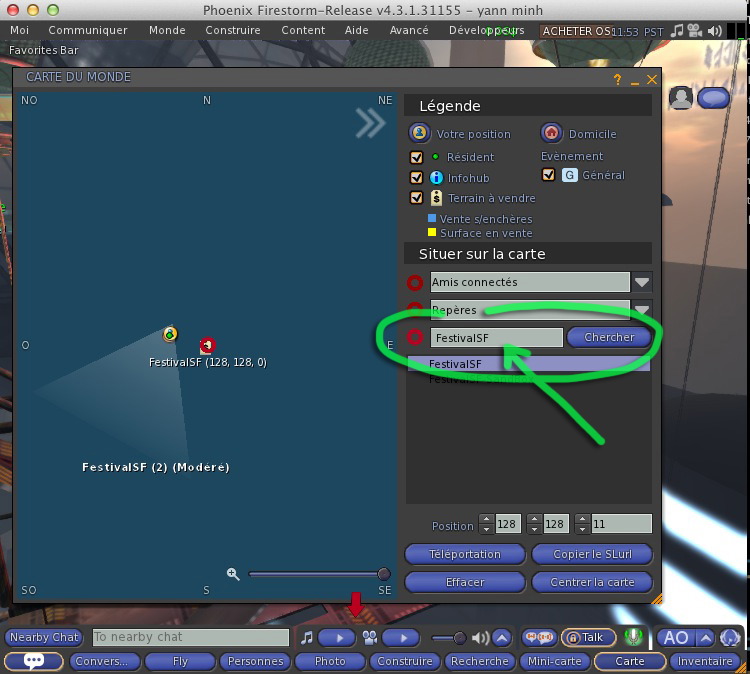Click the red FestivalSF target marker on map

(x=208, y=345)
